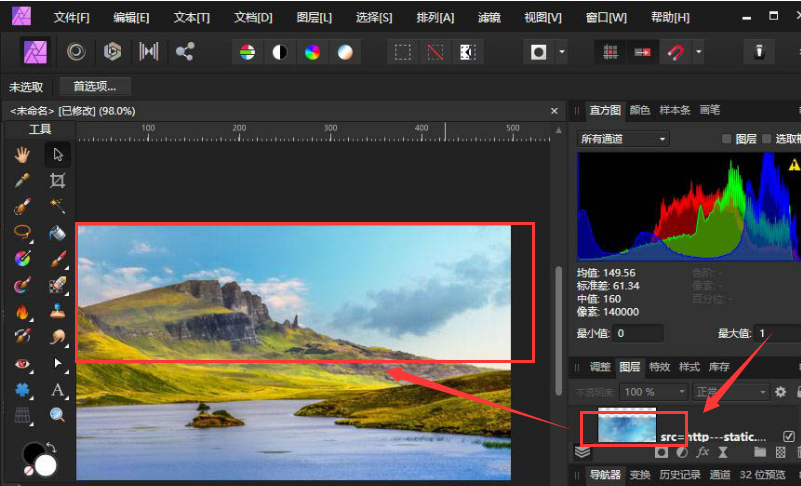Switch to the 调整 tab
Screen dimensions: 801x486
(600, 366)
